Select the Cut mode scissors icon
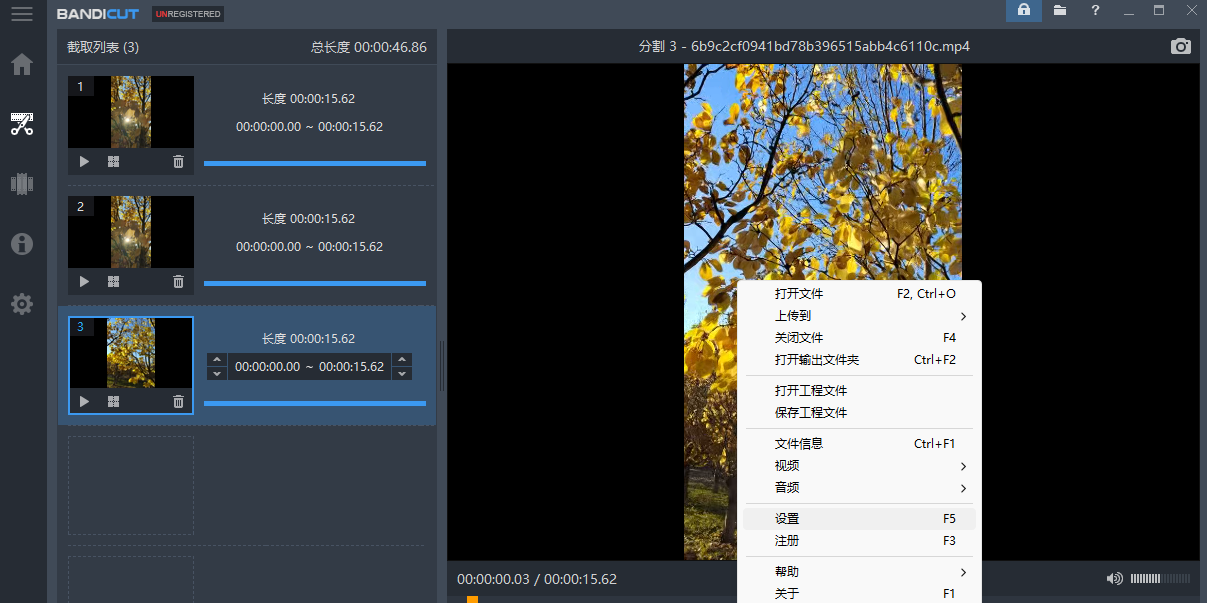Image resolution: width=1207 pixels, height=603 pixels. [x=22, y=124]
